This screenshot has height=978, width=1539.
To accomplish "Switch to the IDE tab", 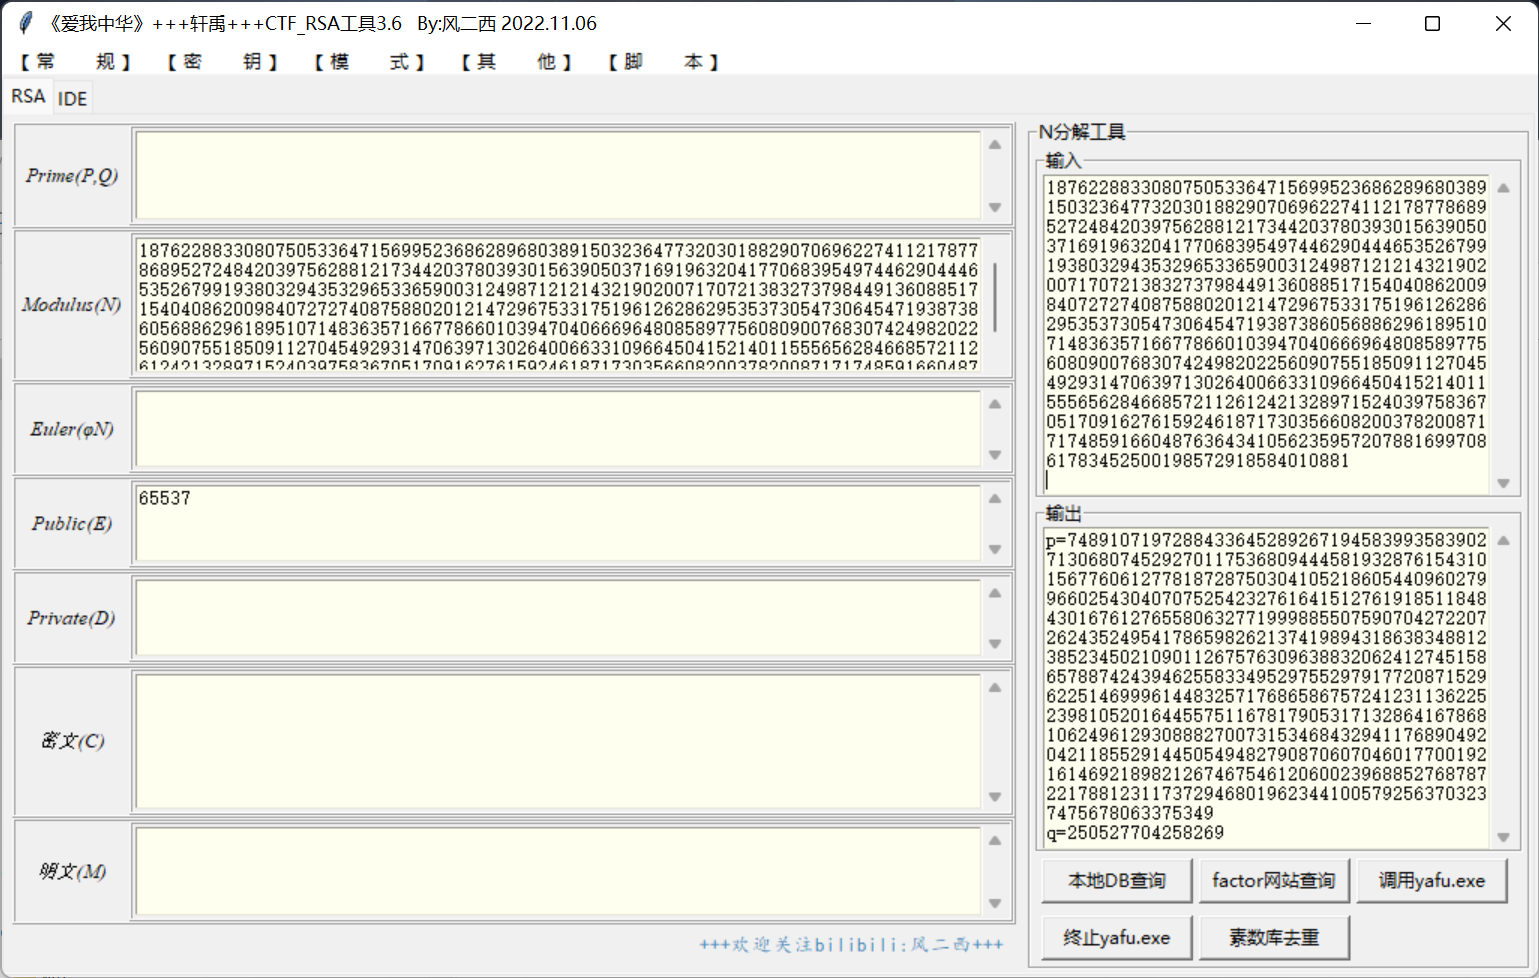I will 72,98.
